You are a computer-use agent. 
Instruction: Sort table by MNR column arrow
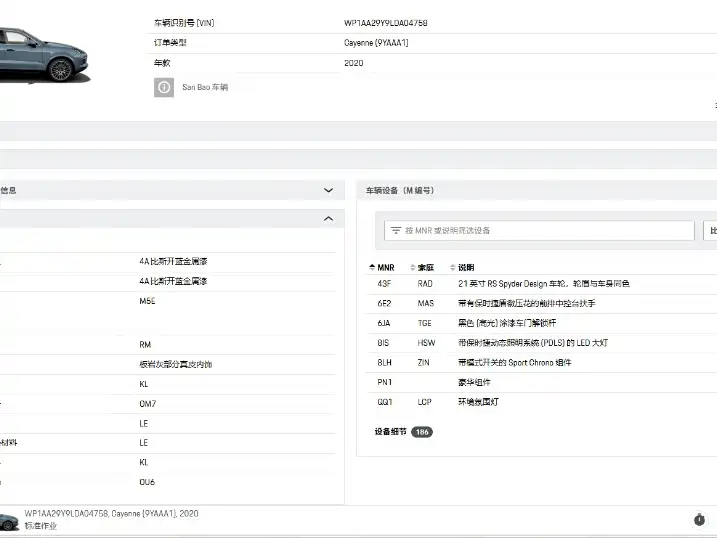(x=372, y=267)
